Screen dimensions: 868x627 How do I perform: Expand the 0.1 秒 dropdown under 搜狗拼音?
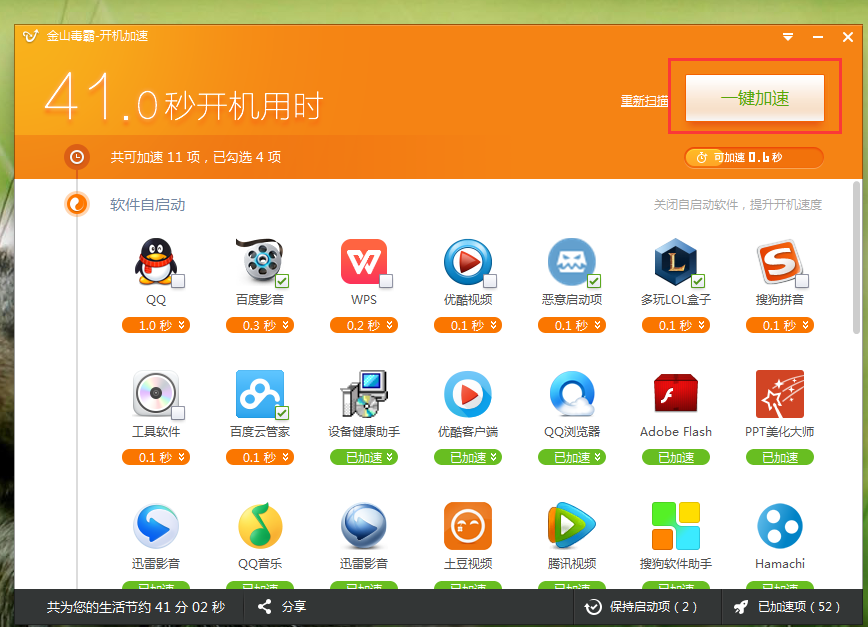tap(806, 325)
